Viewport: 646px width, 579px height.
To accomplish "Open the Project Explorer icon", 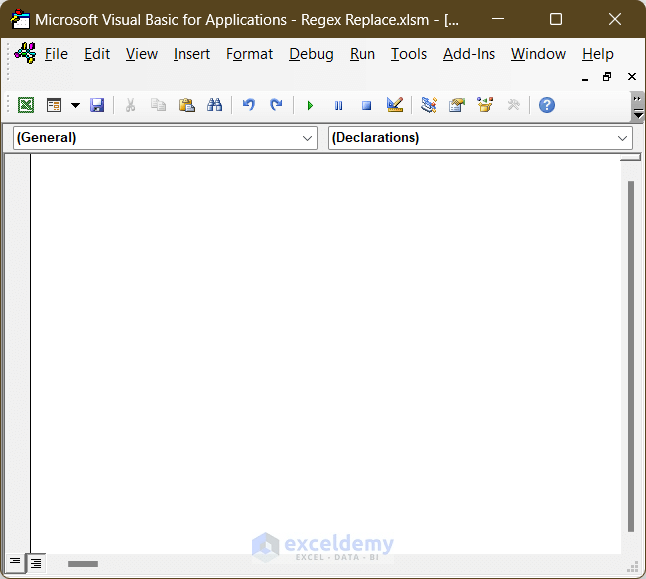I will coord(429,105).
